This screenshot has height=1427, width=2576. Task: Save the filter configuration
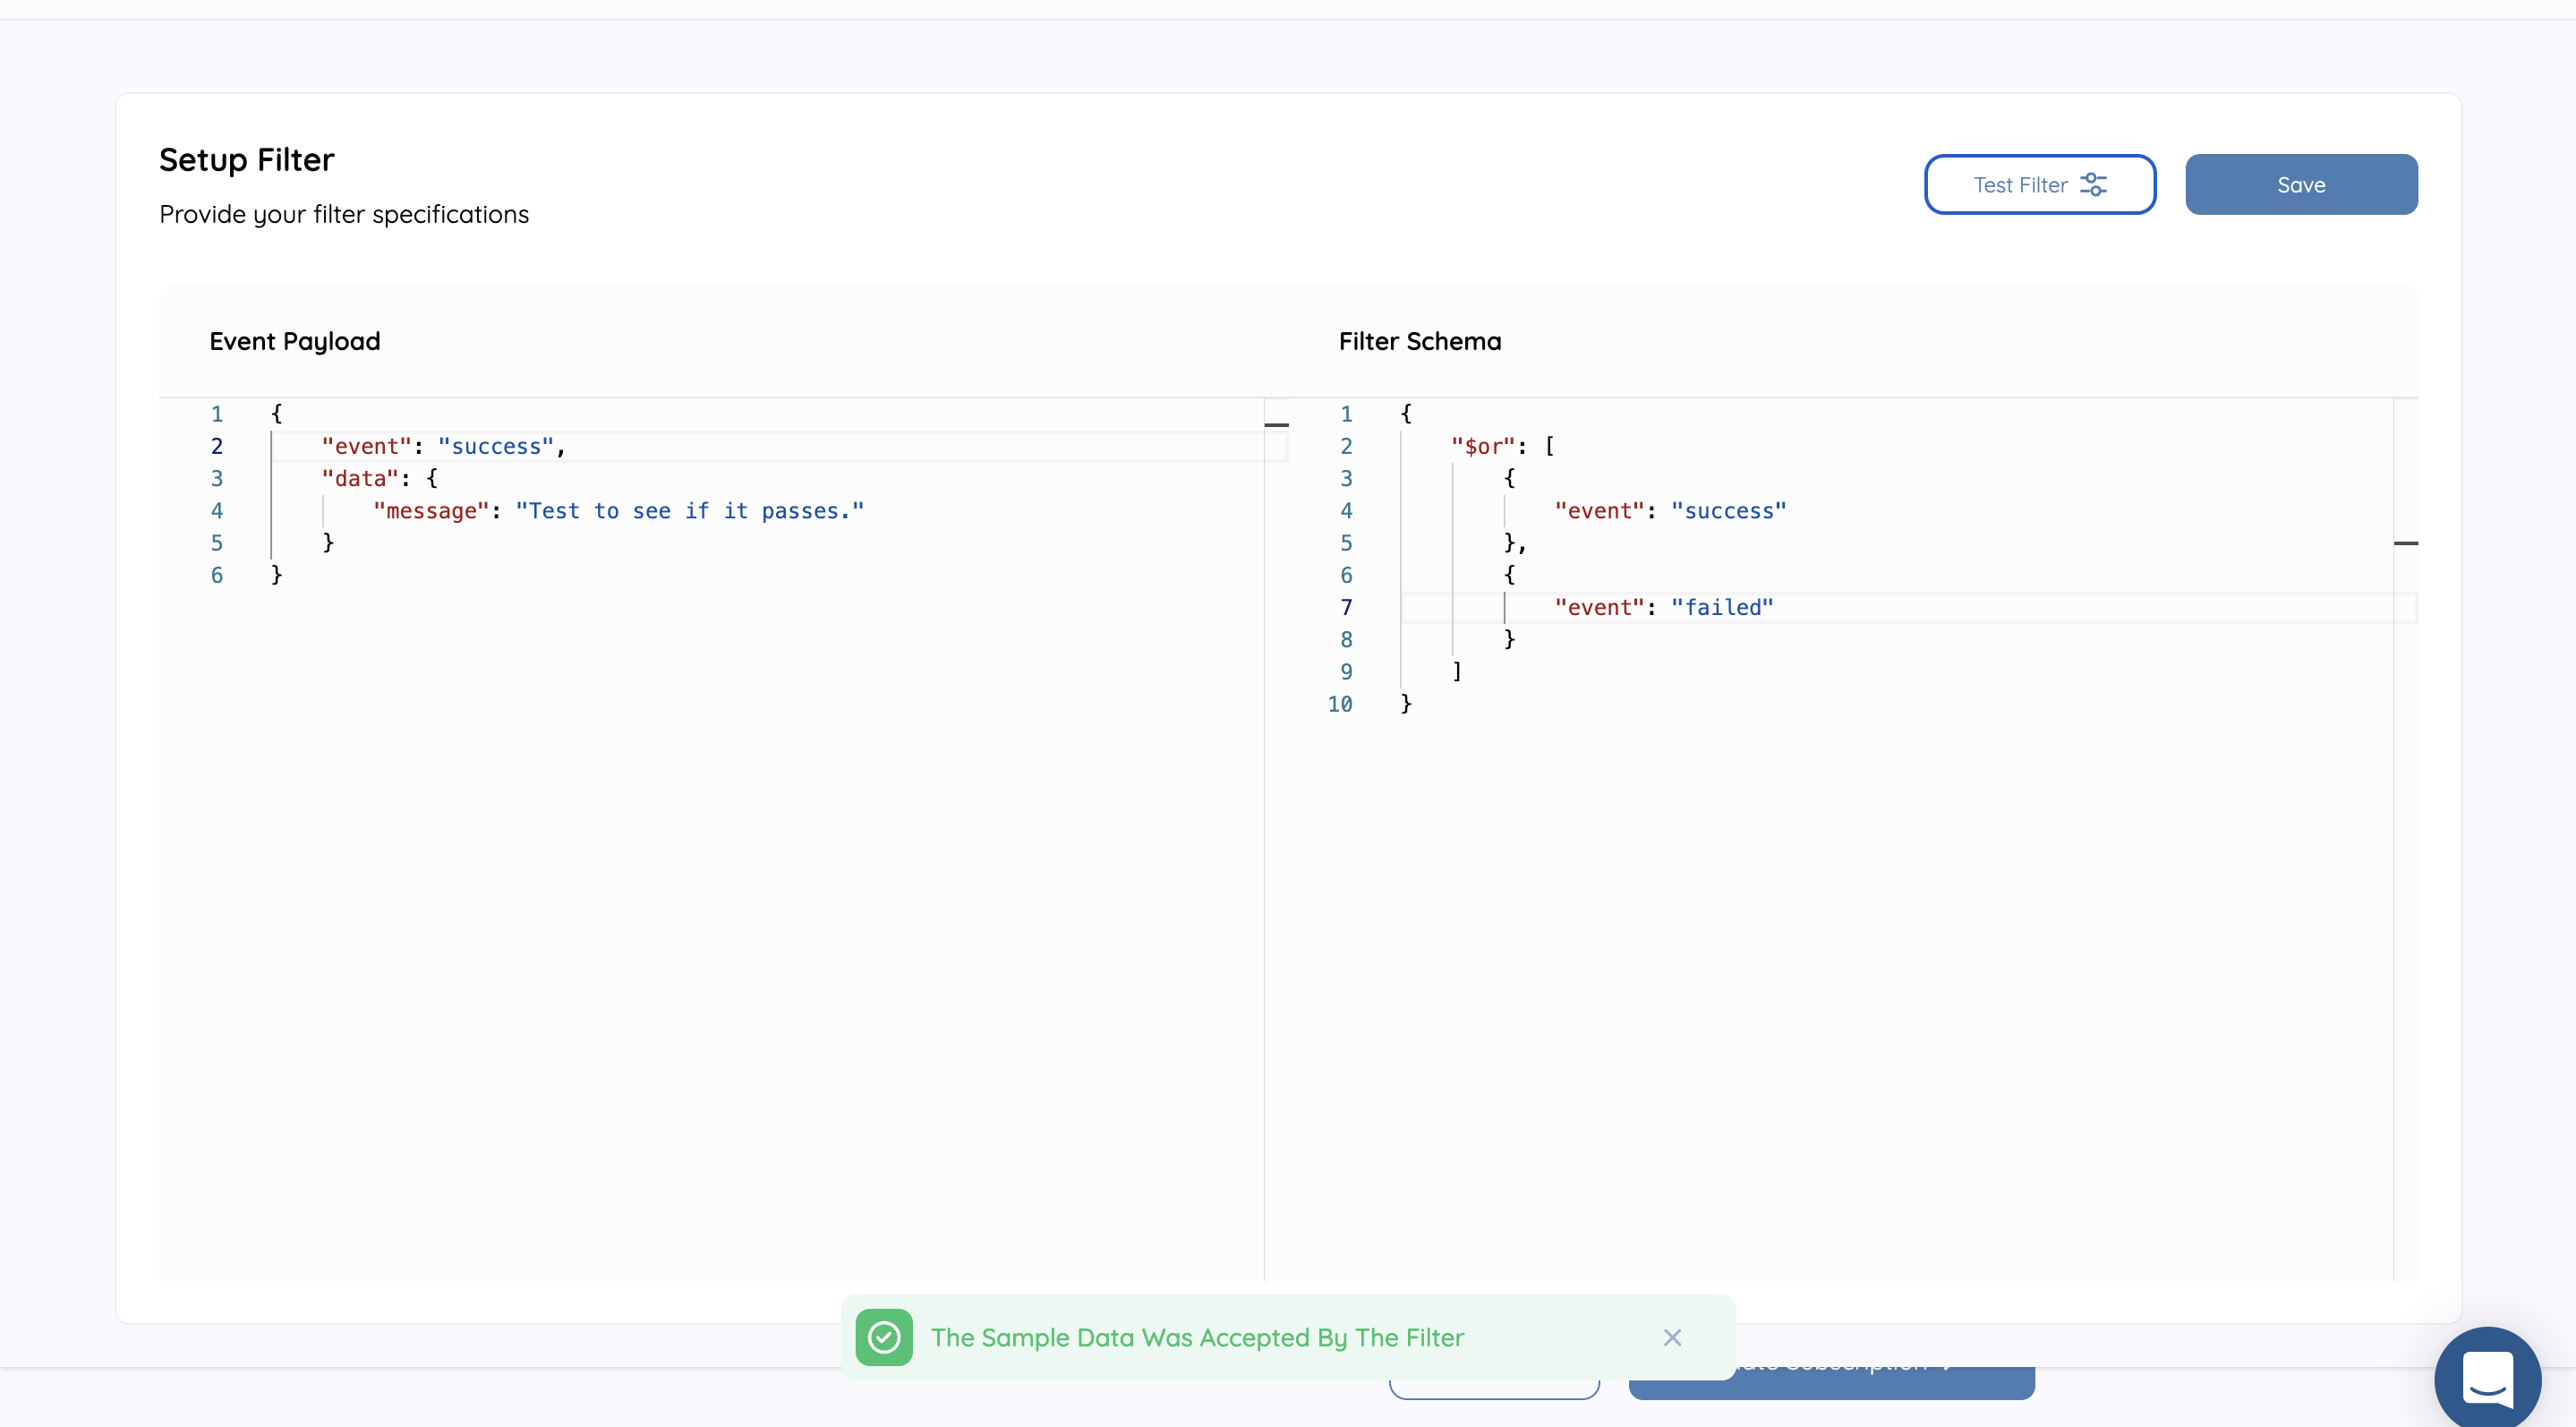[x=2300, y=185]
